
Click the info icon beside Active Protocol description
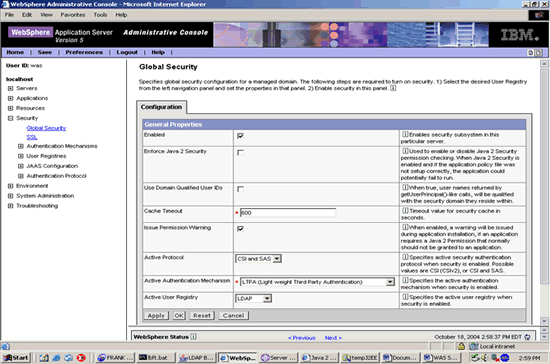[405, 257]
